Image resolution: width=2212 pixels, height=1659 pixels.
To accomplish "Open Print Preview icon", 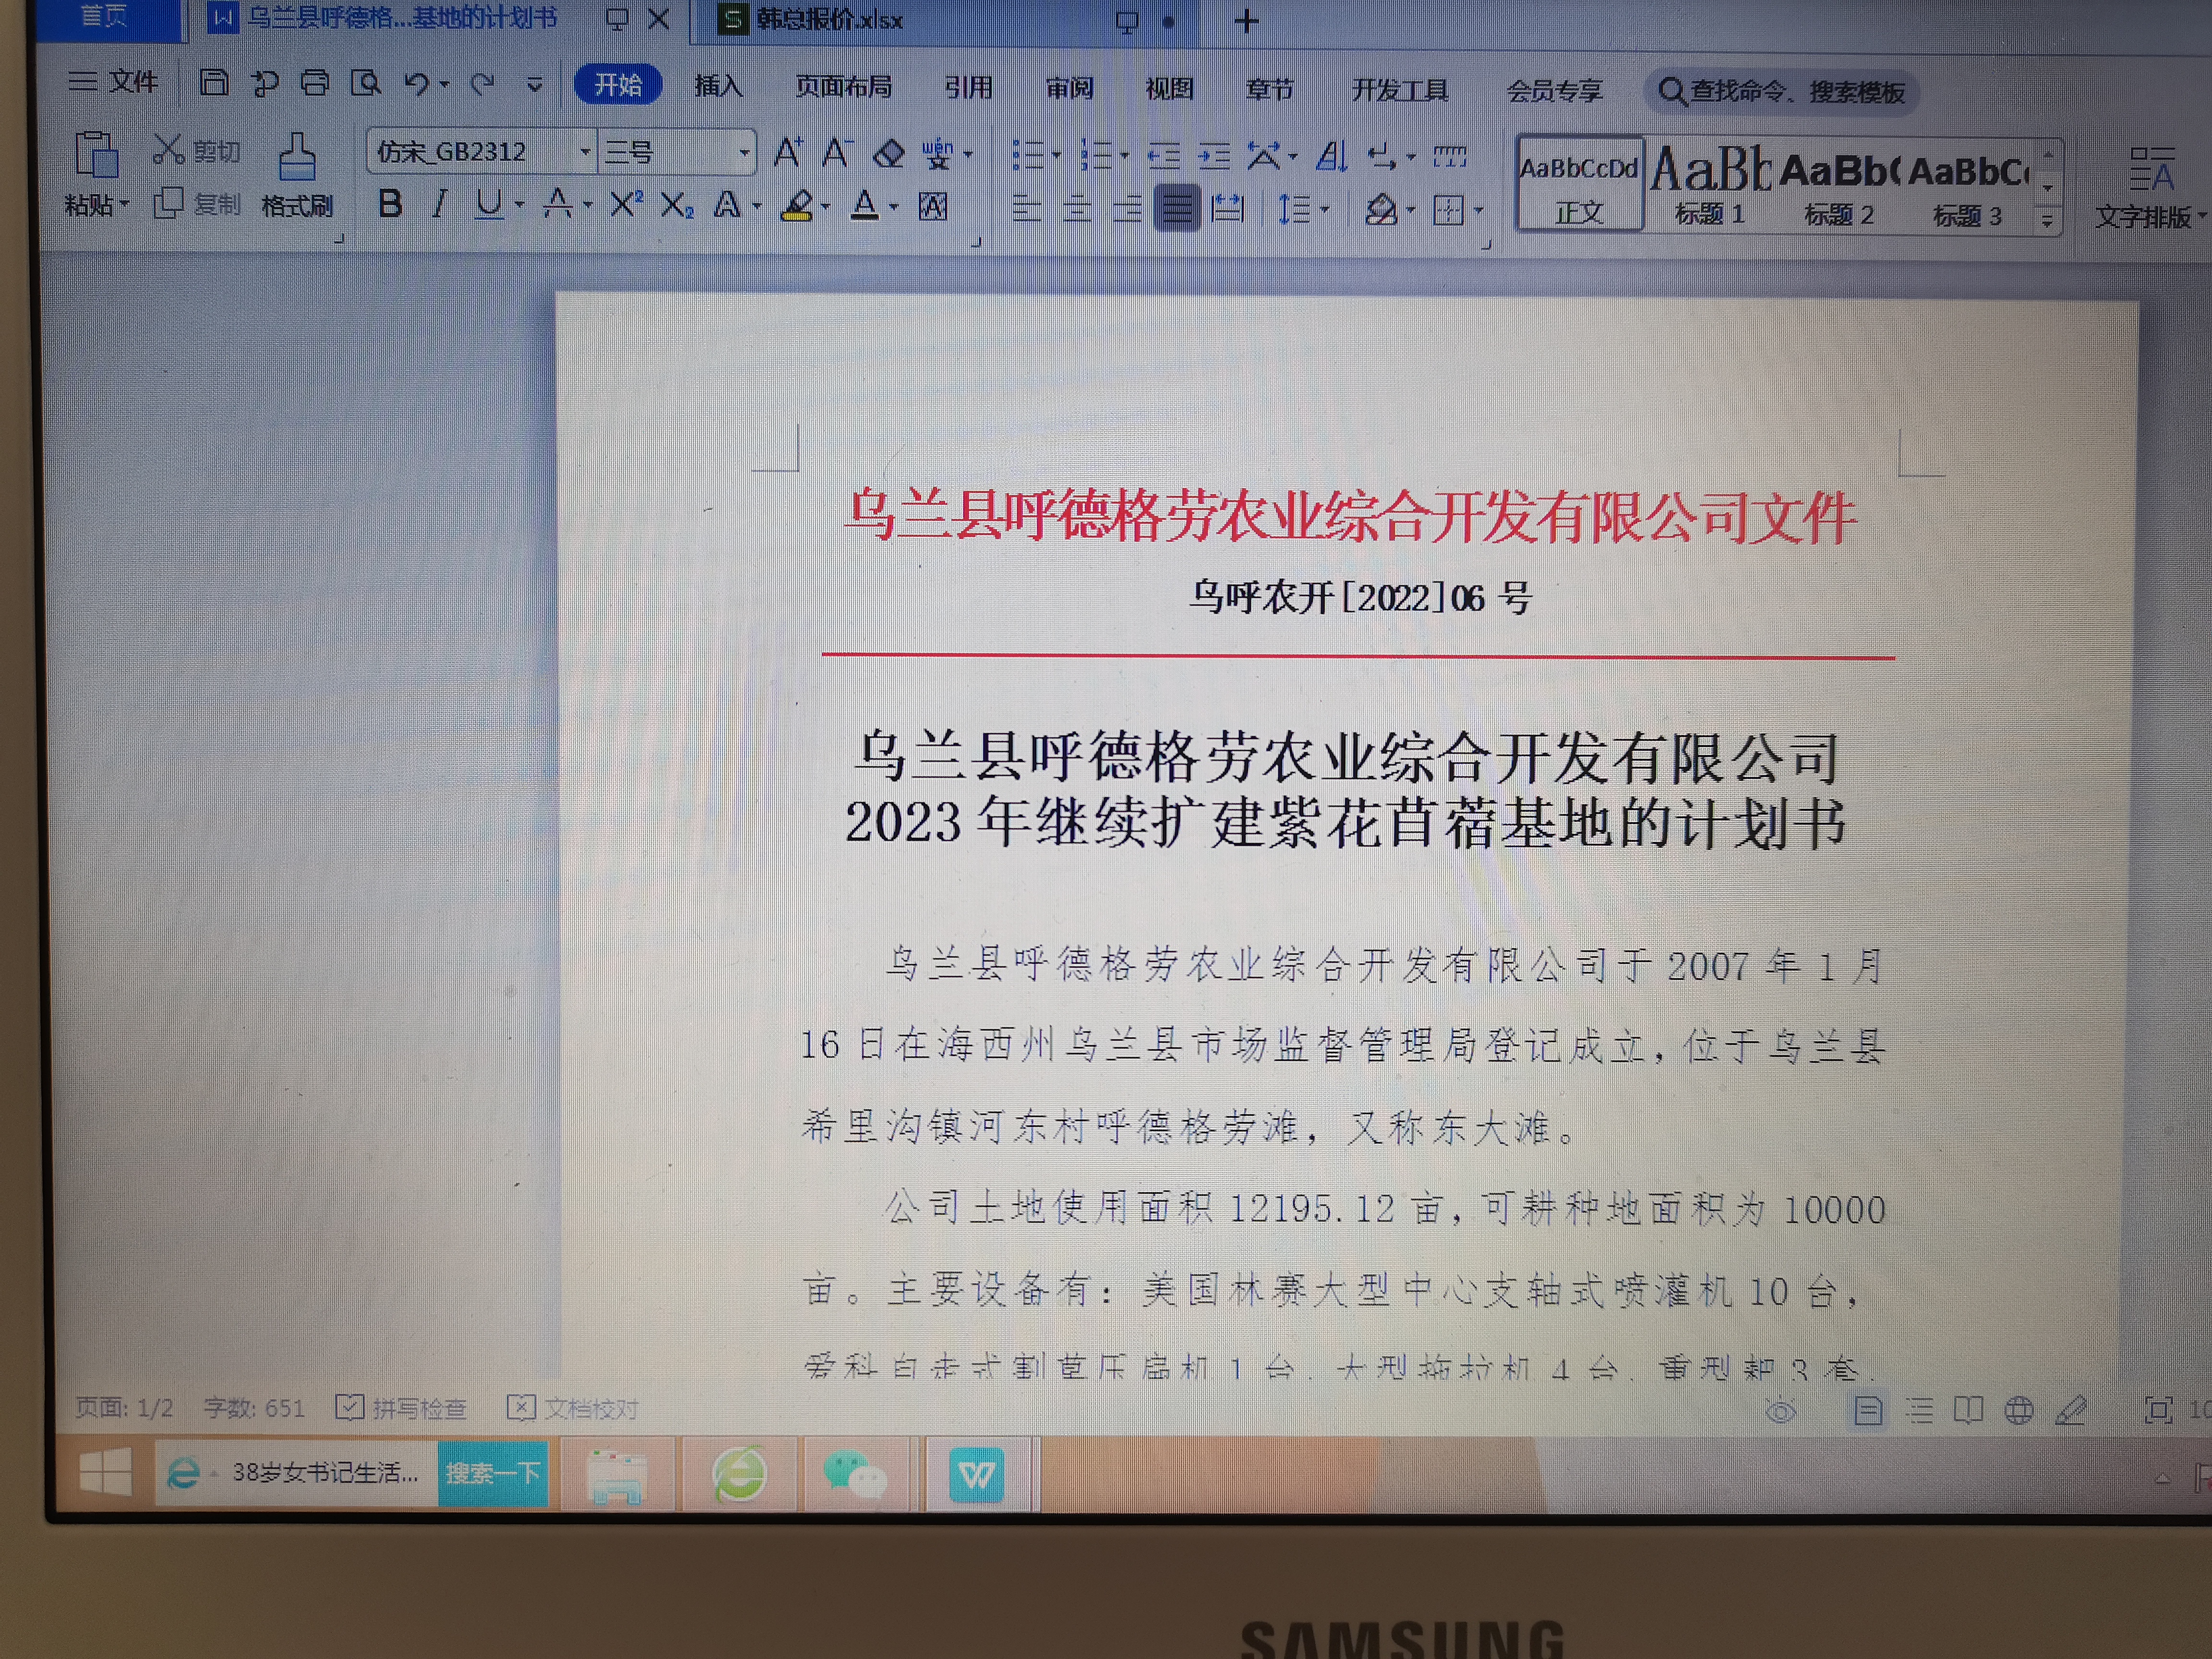I will 366,83.
